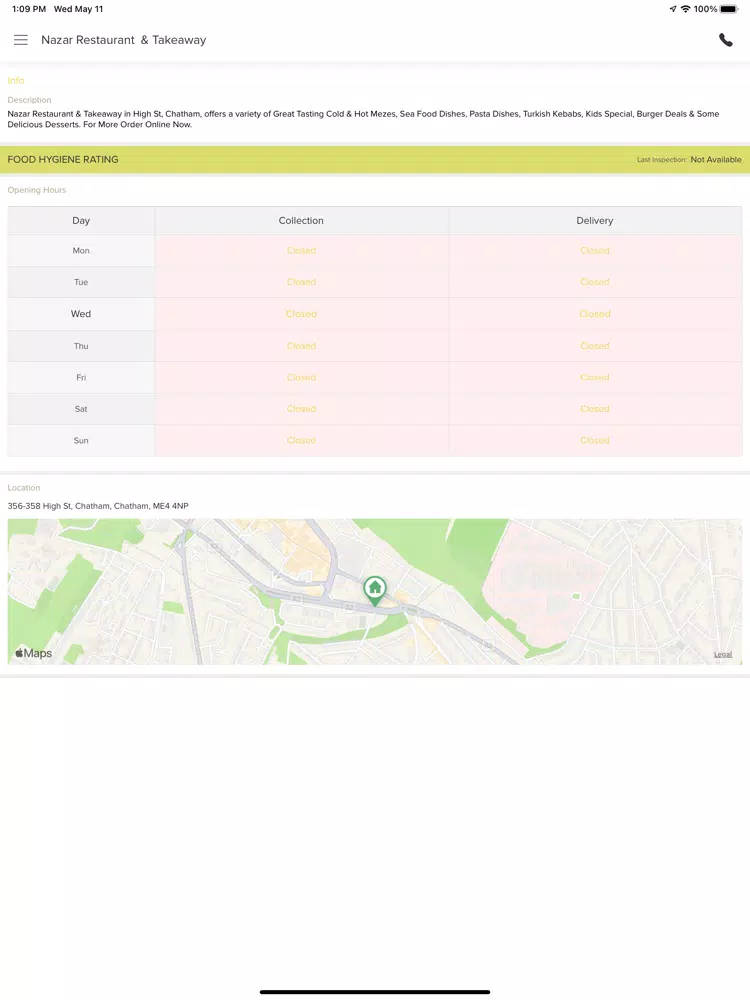The width and height of the screenshot is (750, 1000).
Task: Tap Saturday Delivery Closed cell
Action: click(x=595, y=409)
